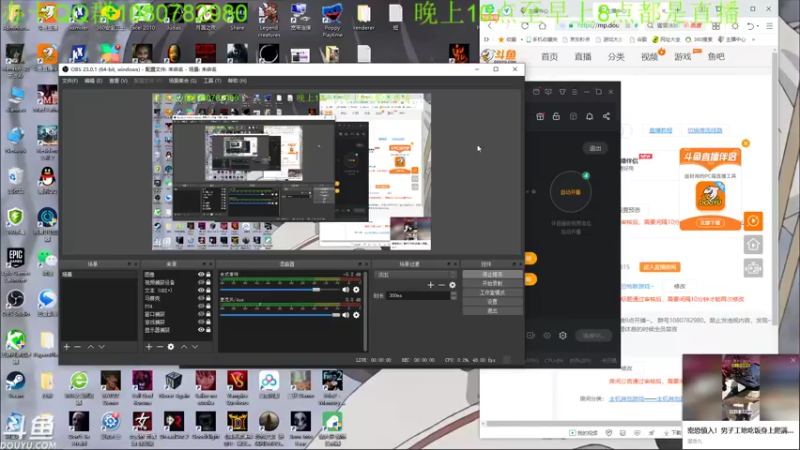The height and width of the screenshot is (450, 800).
Task: Open Mic/Aux settings gear in mixer
Action: coord(356,315)
